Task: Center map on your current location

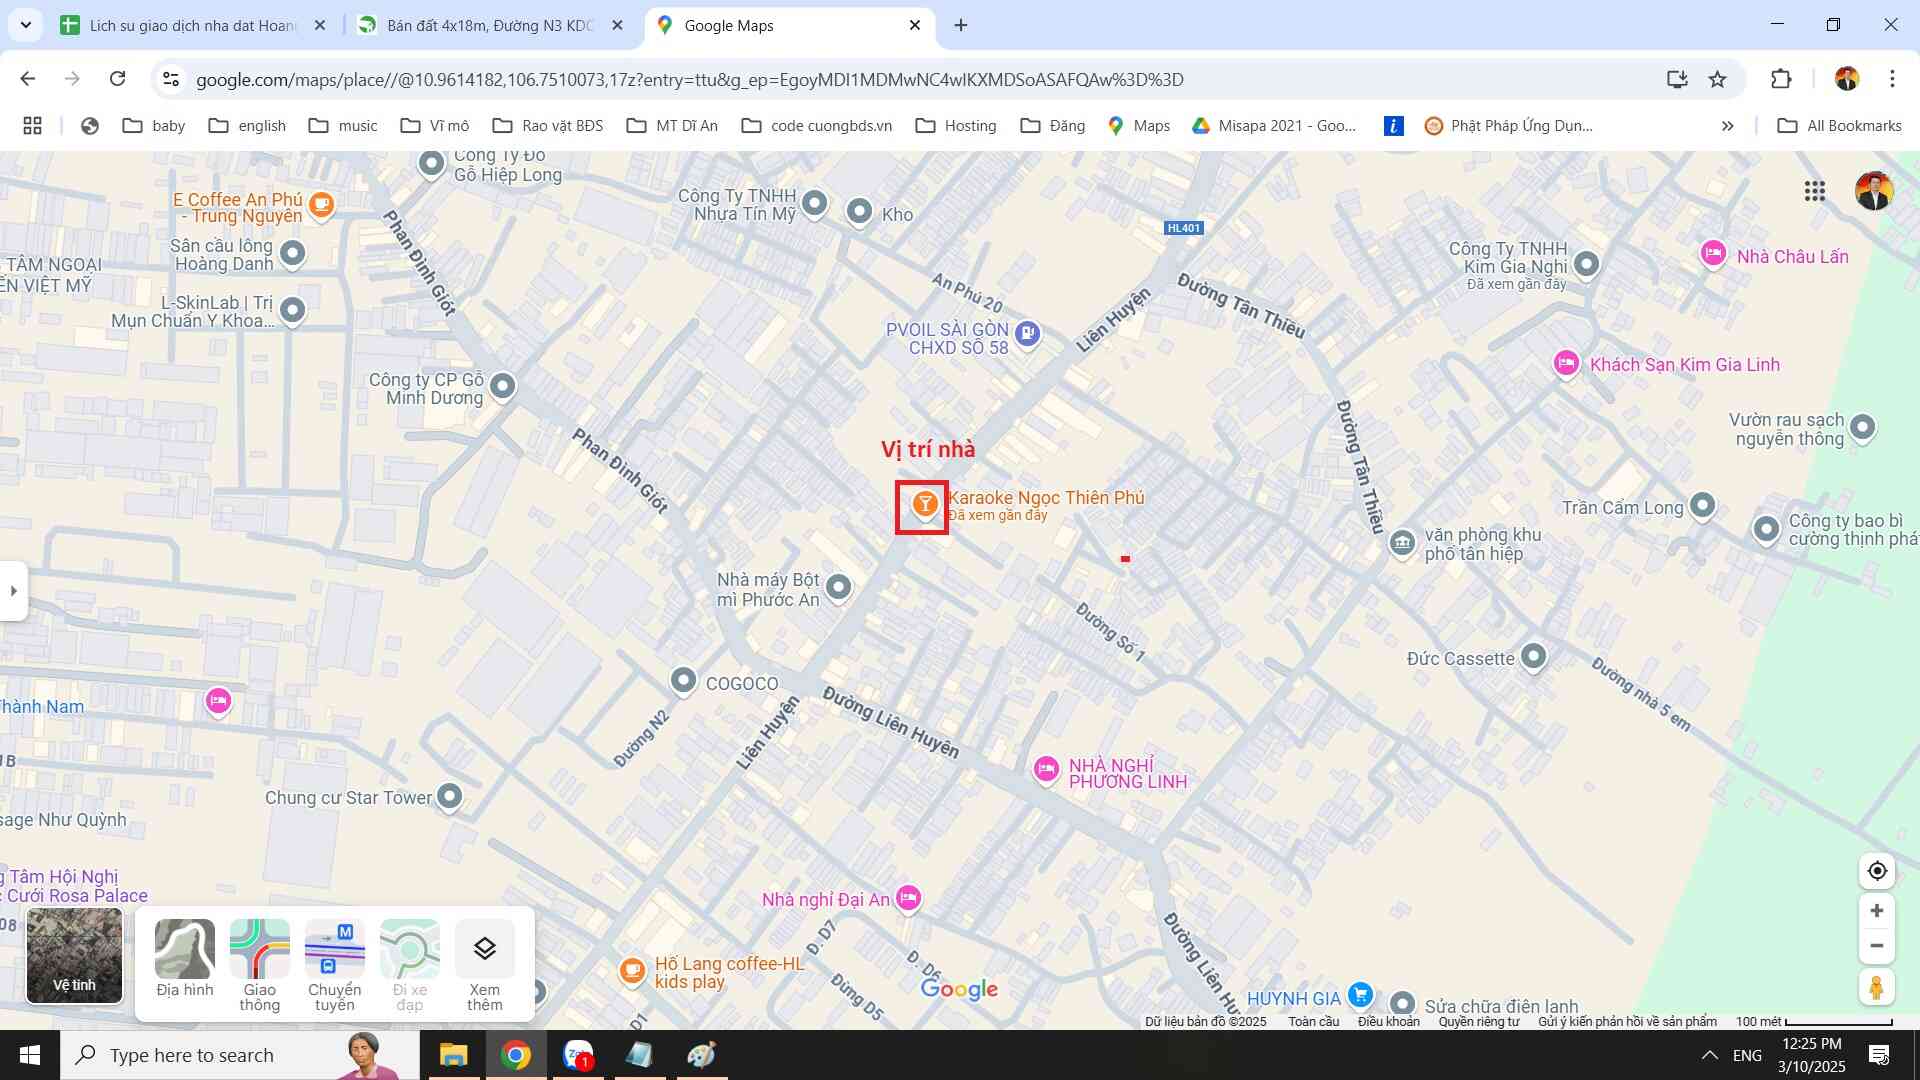Action: pyautogui.click(x=1877, y=871)
